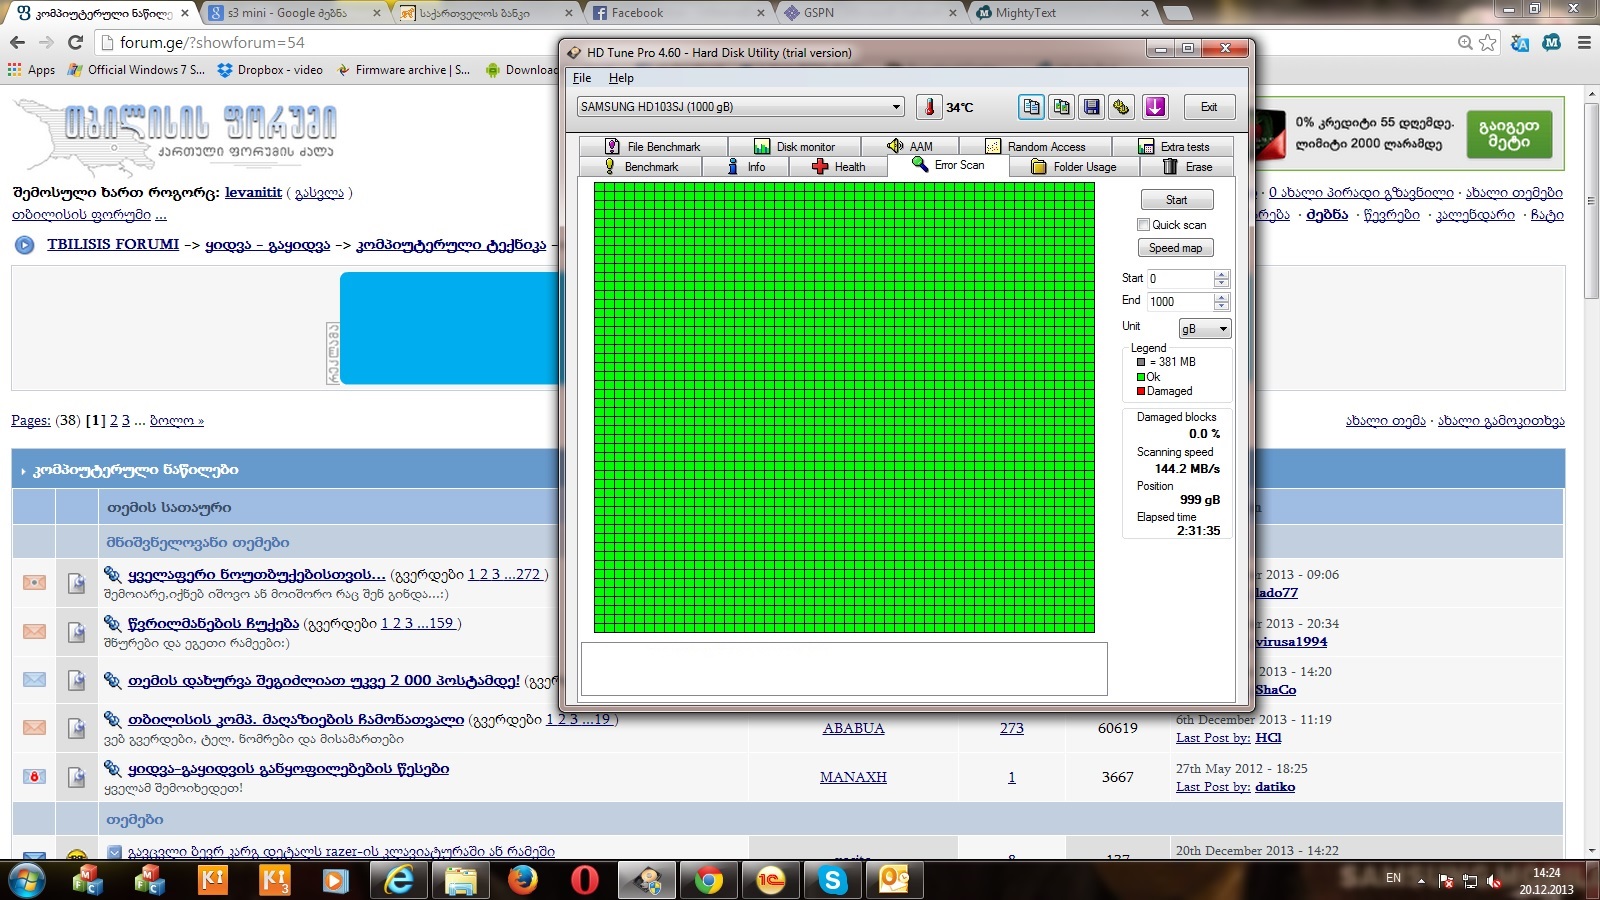Click the Start position input field
Image resolution: width=1600 pixels, height=900 pixels.
click(1180, 279)
